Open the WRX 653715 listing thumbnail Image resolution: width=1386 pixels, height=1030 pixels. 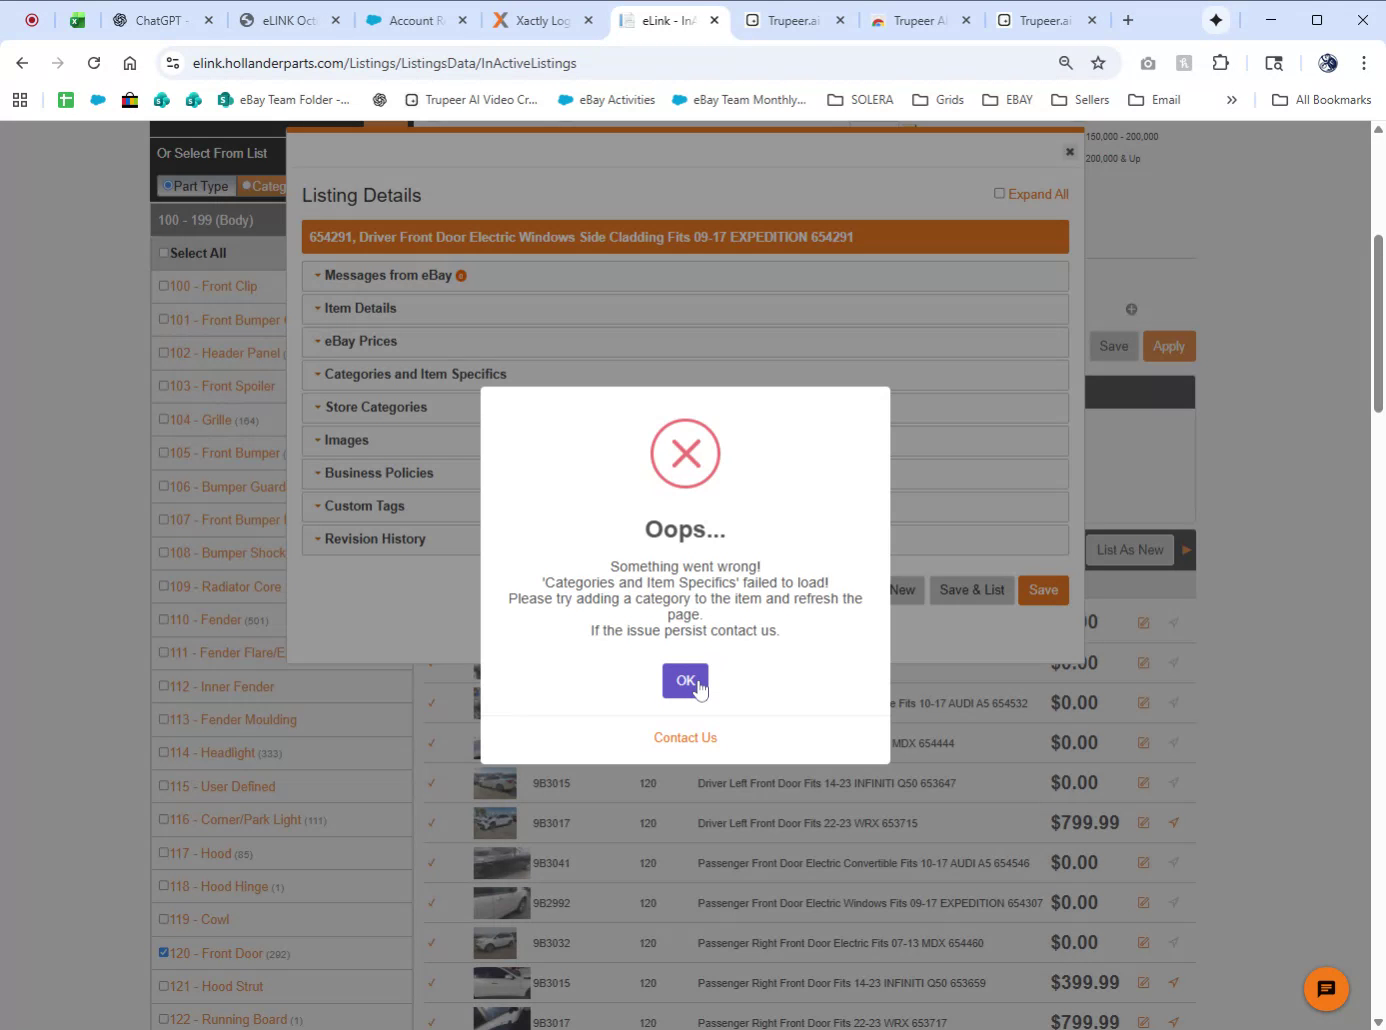point(495,823)
